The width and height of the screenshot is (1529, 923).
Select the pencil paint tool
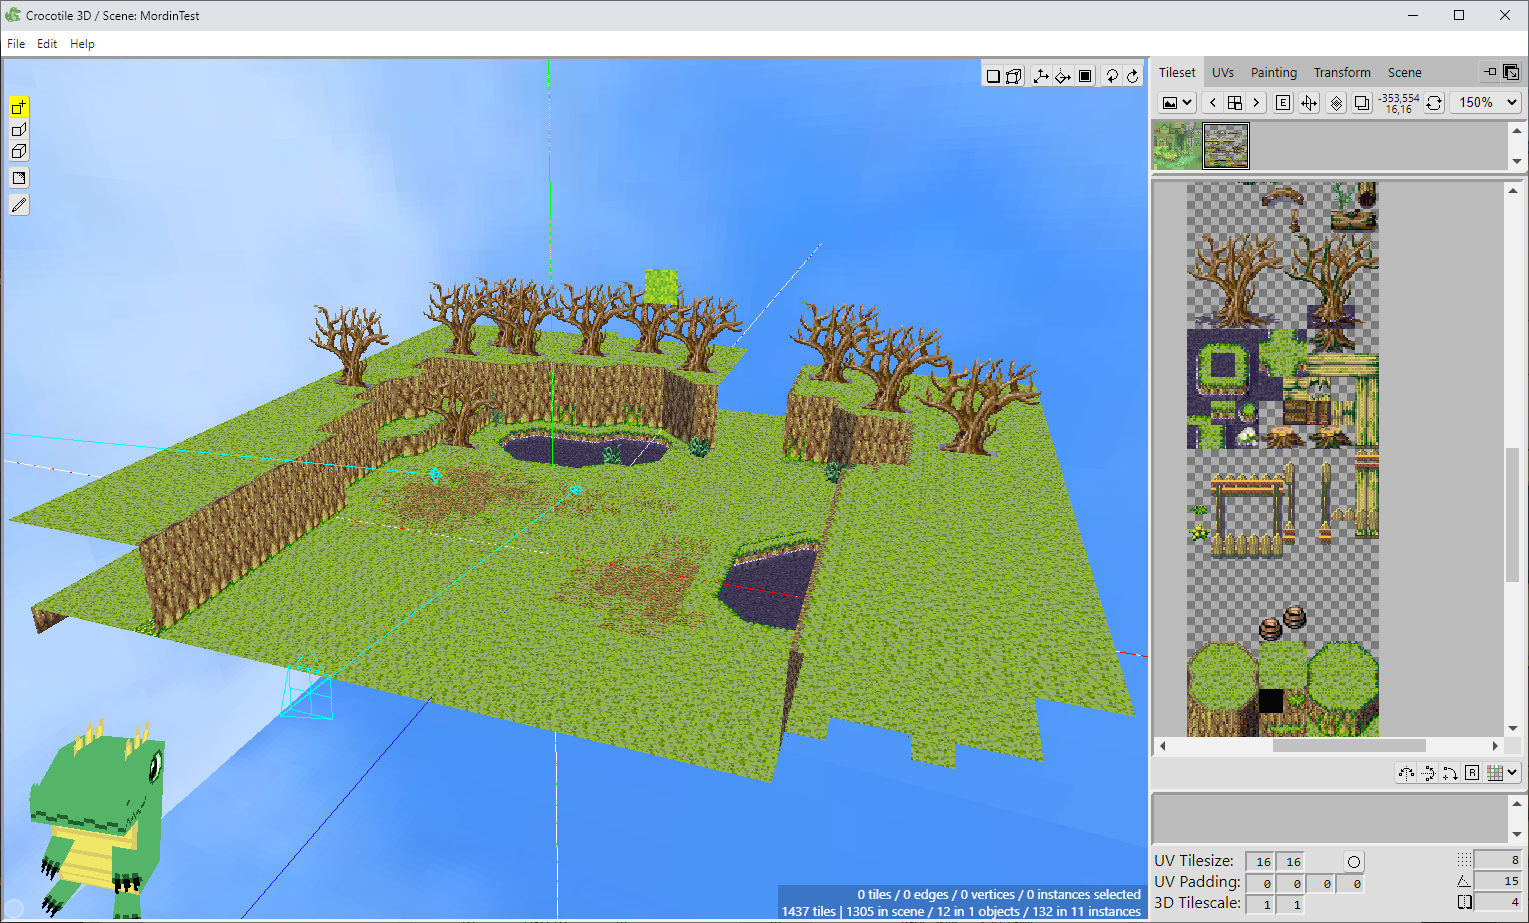click(x=19, y=205)
